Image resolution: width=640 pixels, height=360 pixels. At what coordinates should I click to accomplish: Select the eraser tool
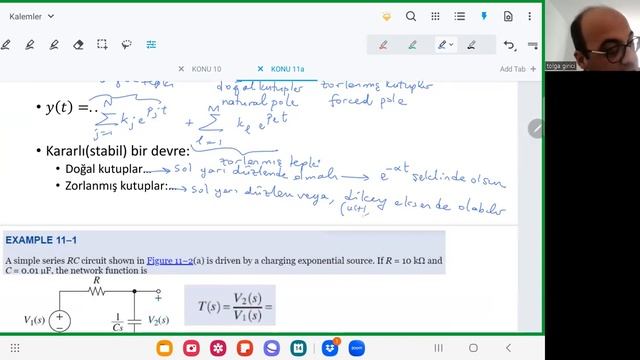78,45
